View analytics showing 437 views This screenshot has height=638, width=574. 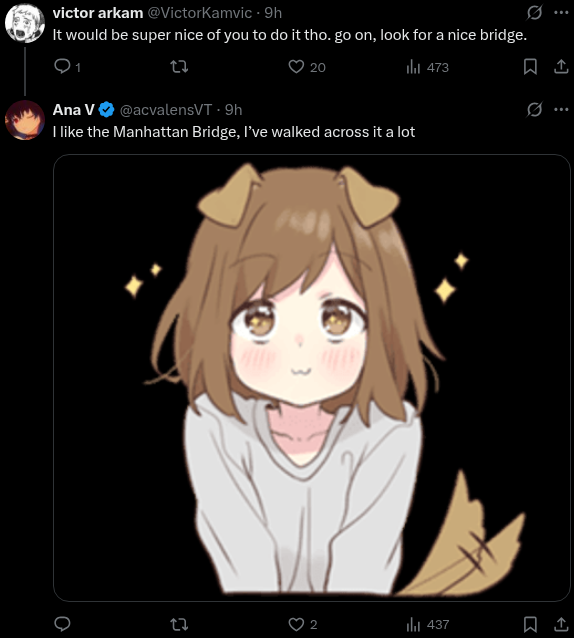pyautogui.click(x=428, y=624)
